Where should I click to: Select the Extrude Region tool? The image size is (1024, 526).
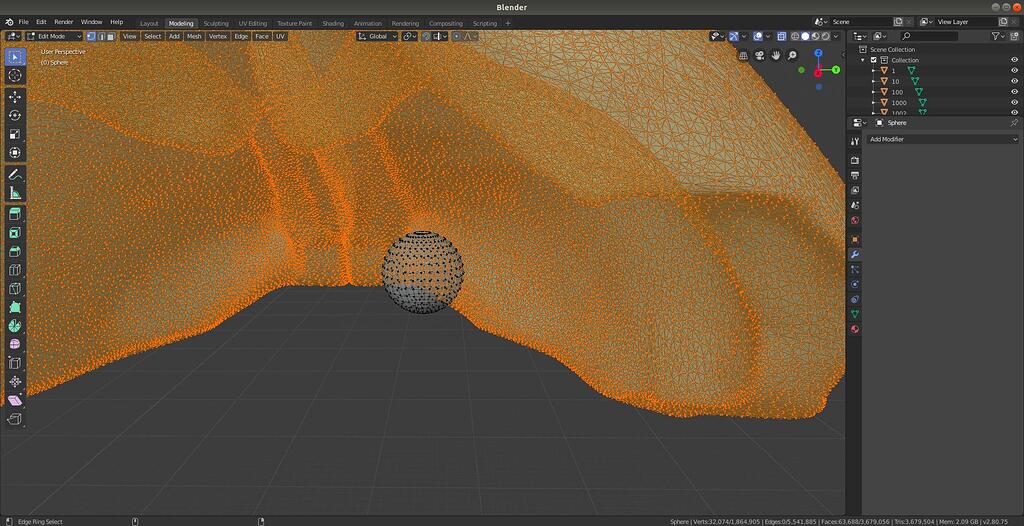pyautogui.click(x=15, y=214)
